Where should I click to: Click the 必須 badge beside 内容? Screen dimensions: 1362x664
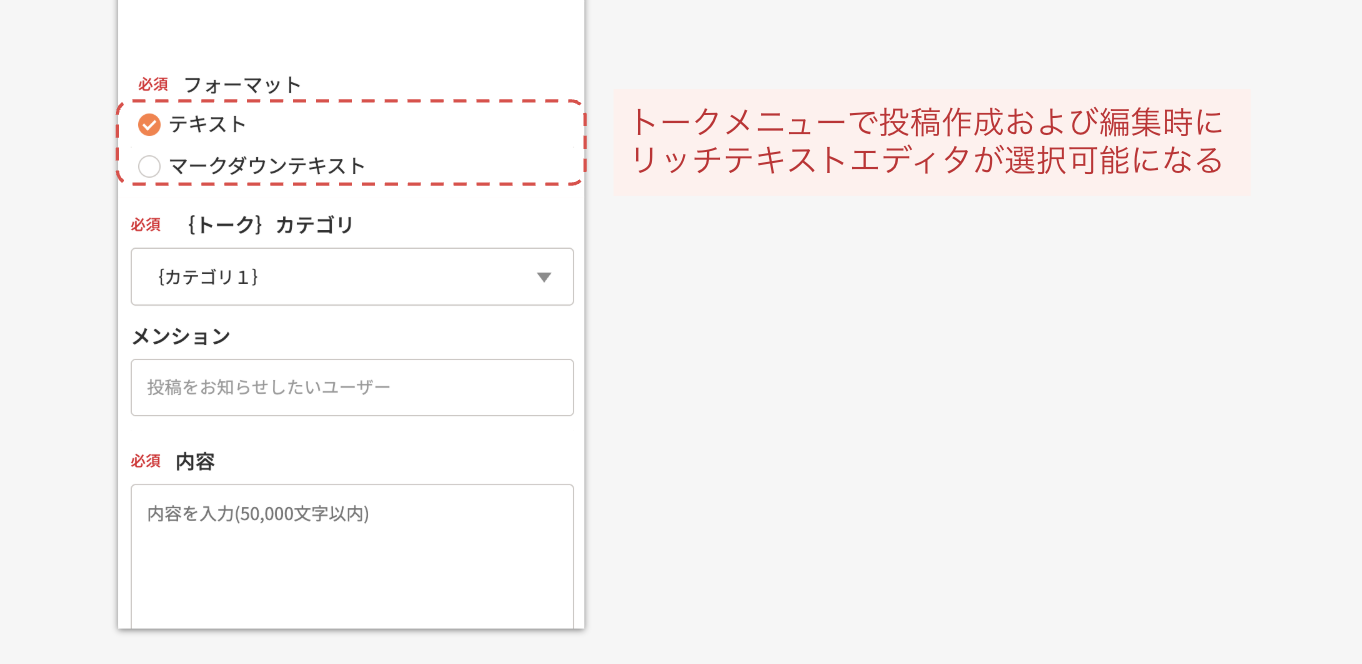tap(146, 461)
